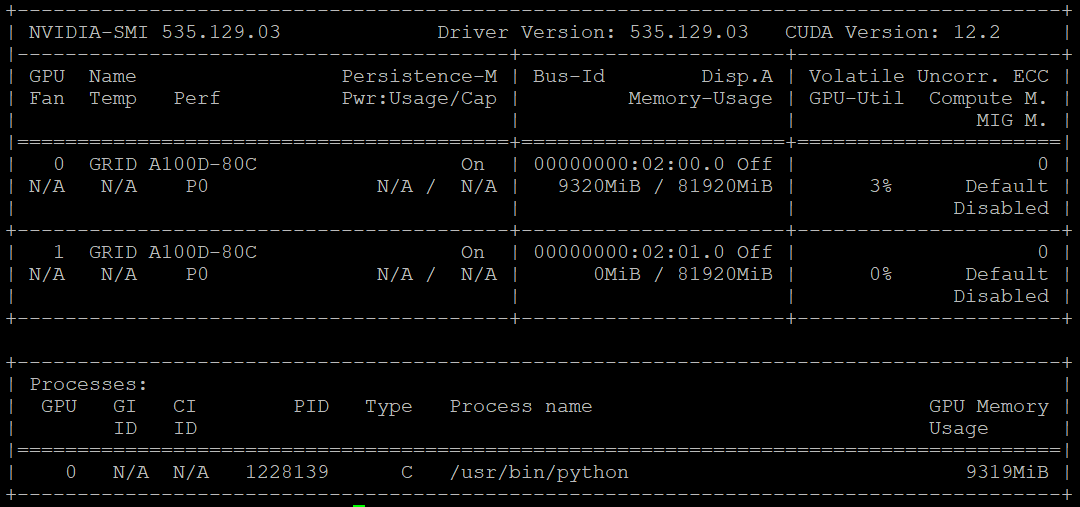Select the 0MiB memory usage value
The image size is (1080, 507).
point(617,275)
